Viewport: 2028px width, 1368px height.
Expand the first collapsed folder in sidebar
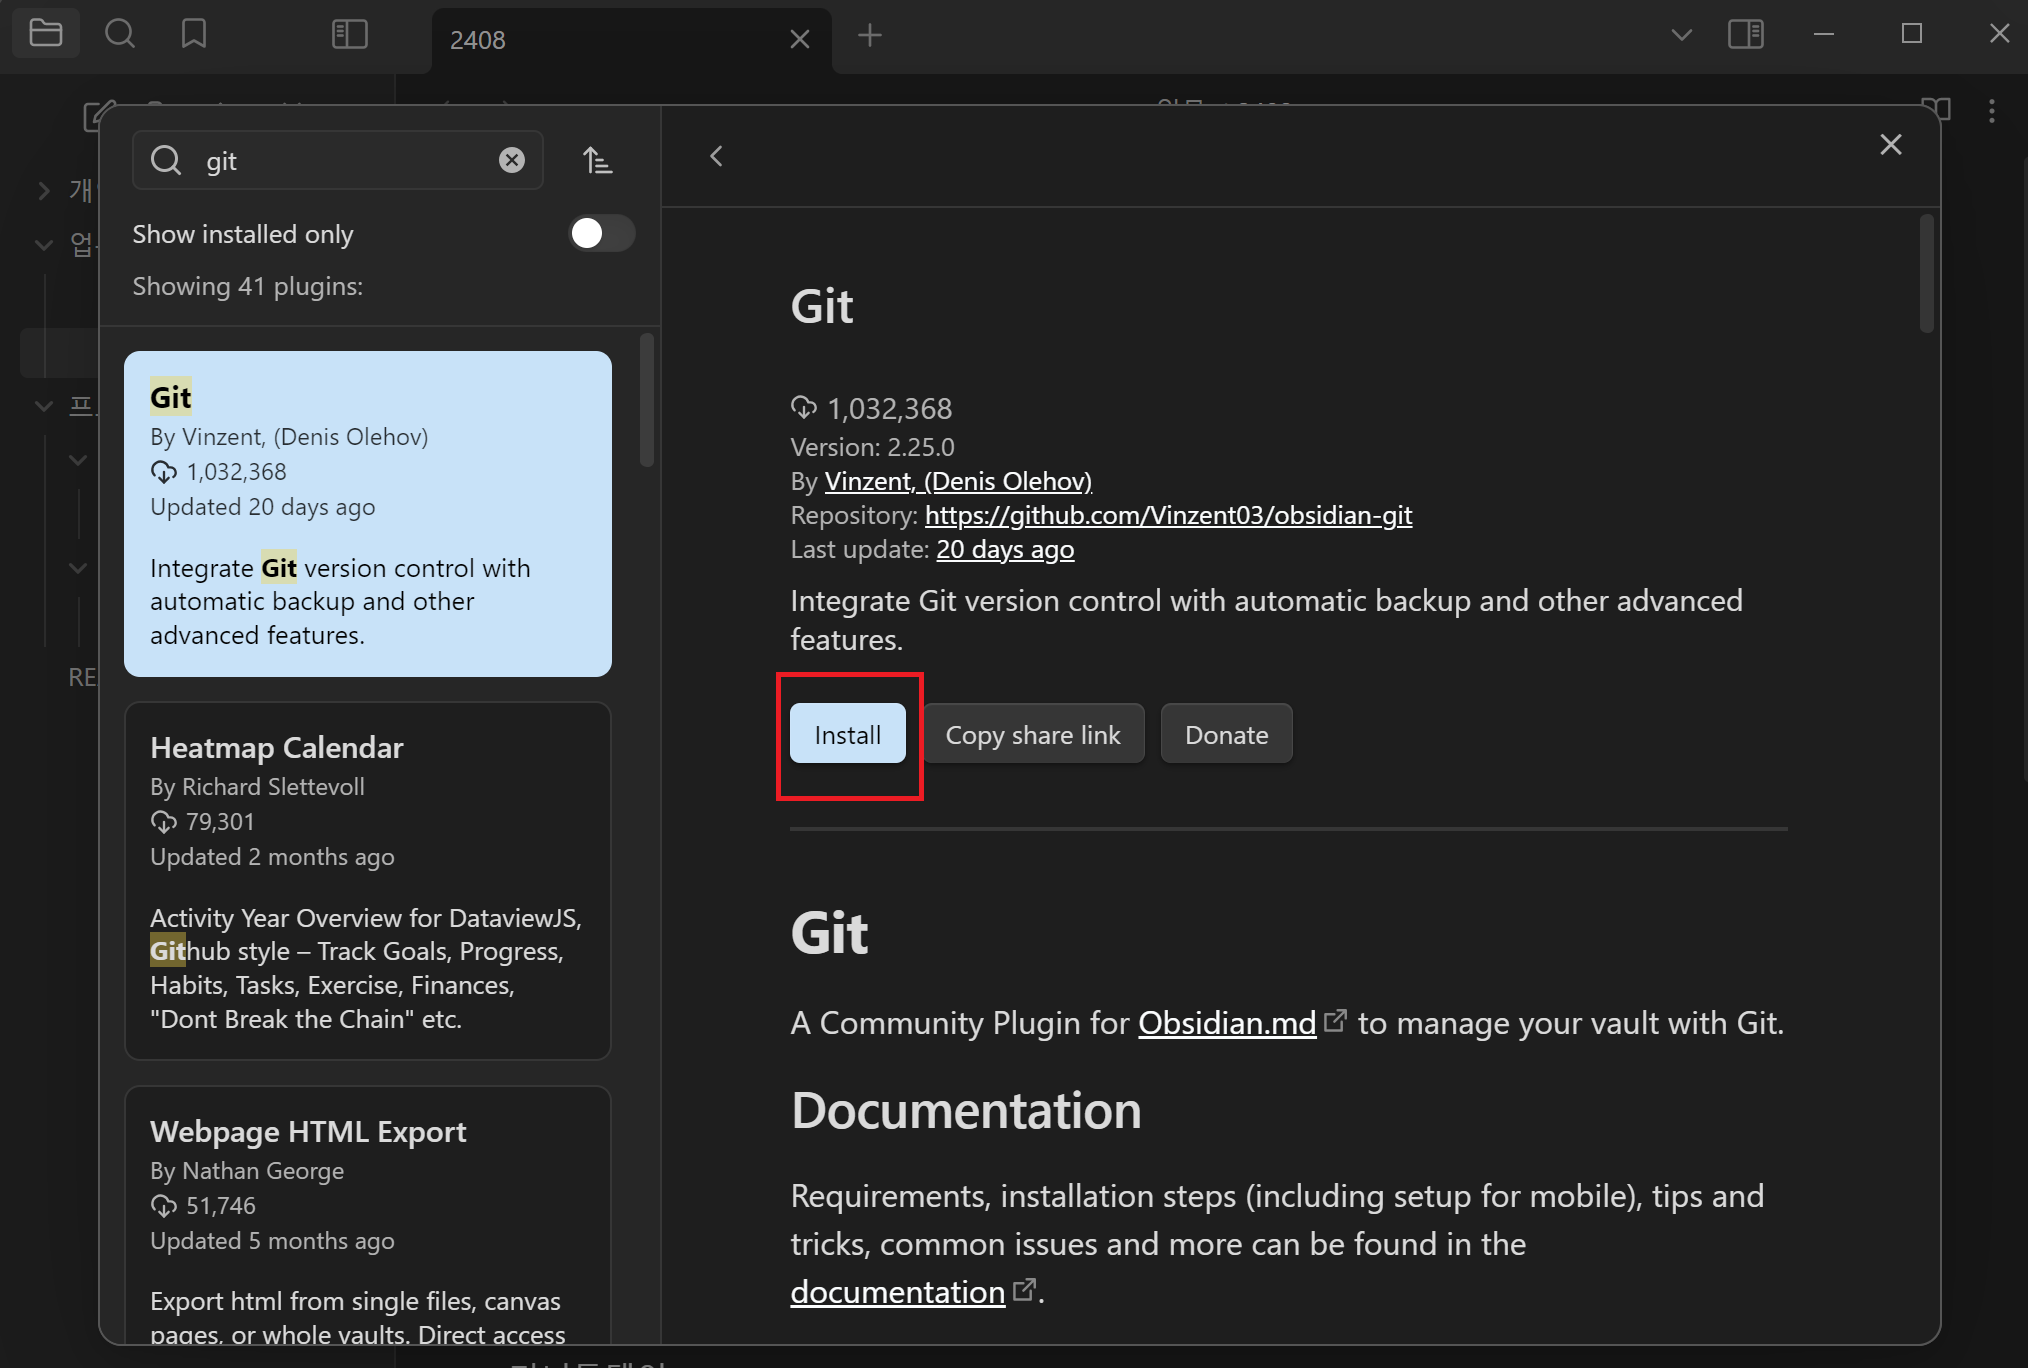coord(43,190)
